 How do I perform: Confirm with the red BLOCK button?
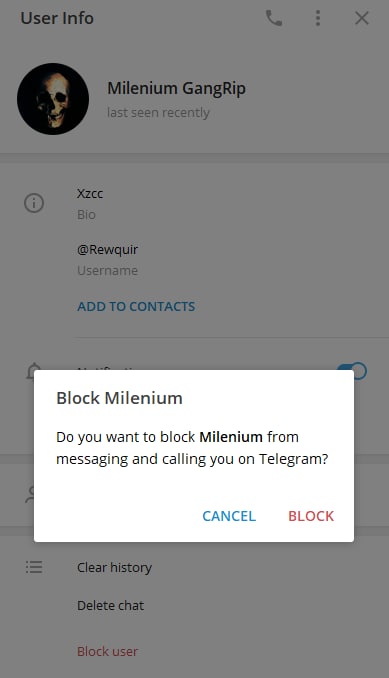tap(311, 516)
